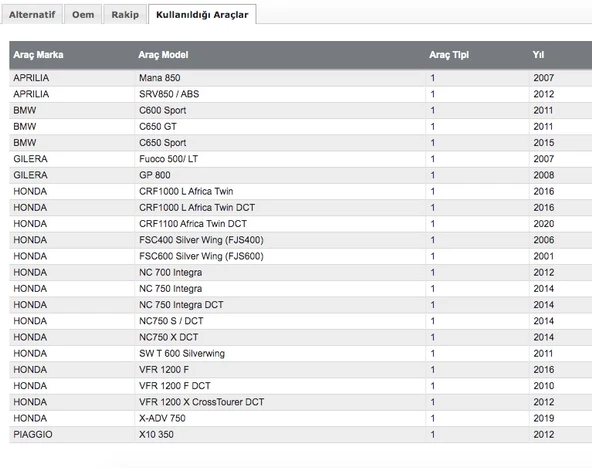Select the Rakip tab
Image resolution: width=592 pixels, height=468 pixels.
click(125, 14)
